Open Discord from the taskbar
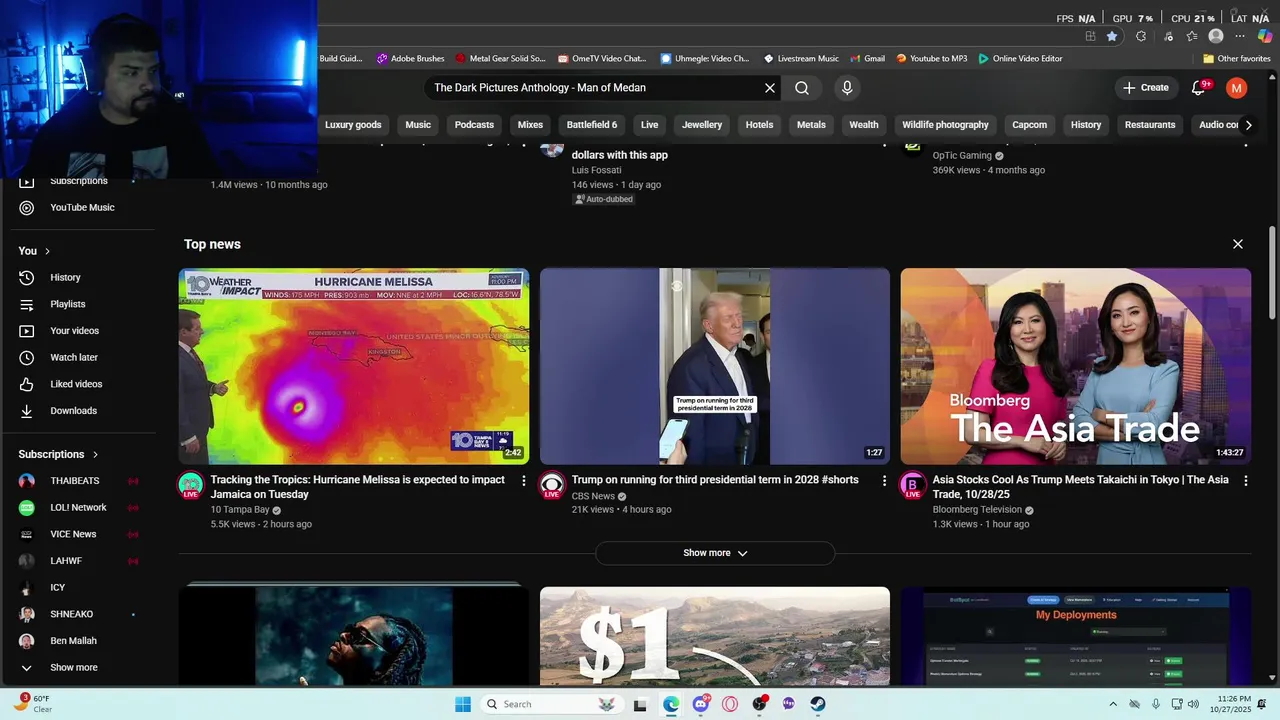Image resolution: width=1280 pixels, height=720 pixels. point(701,704)
